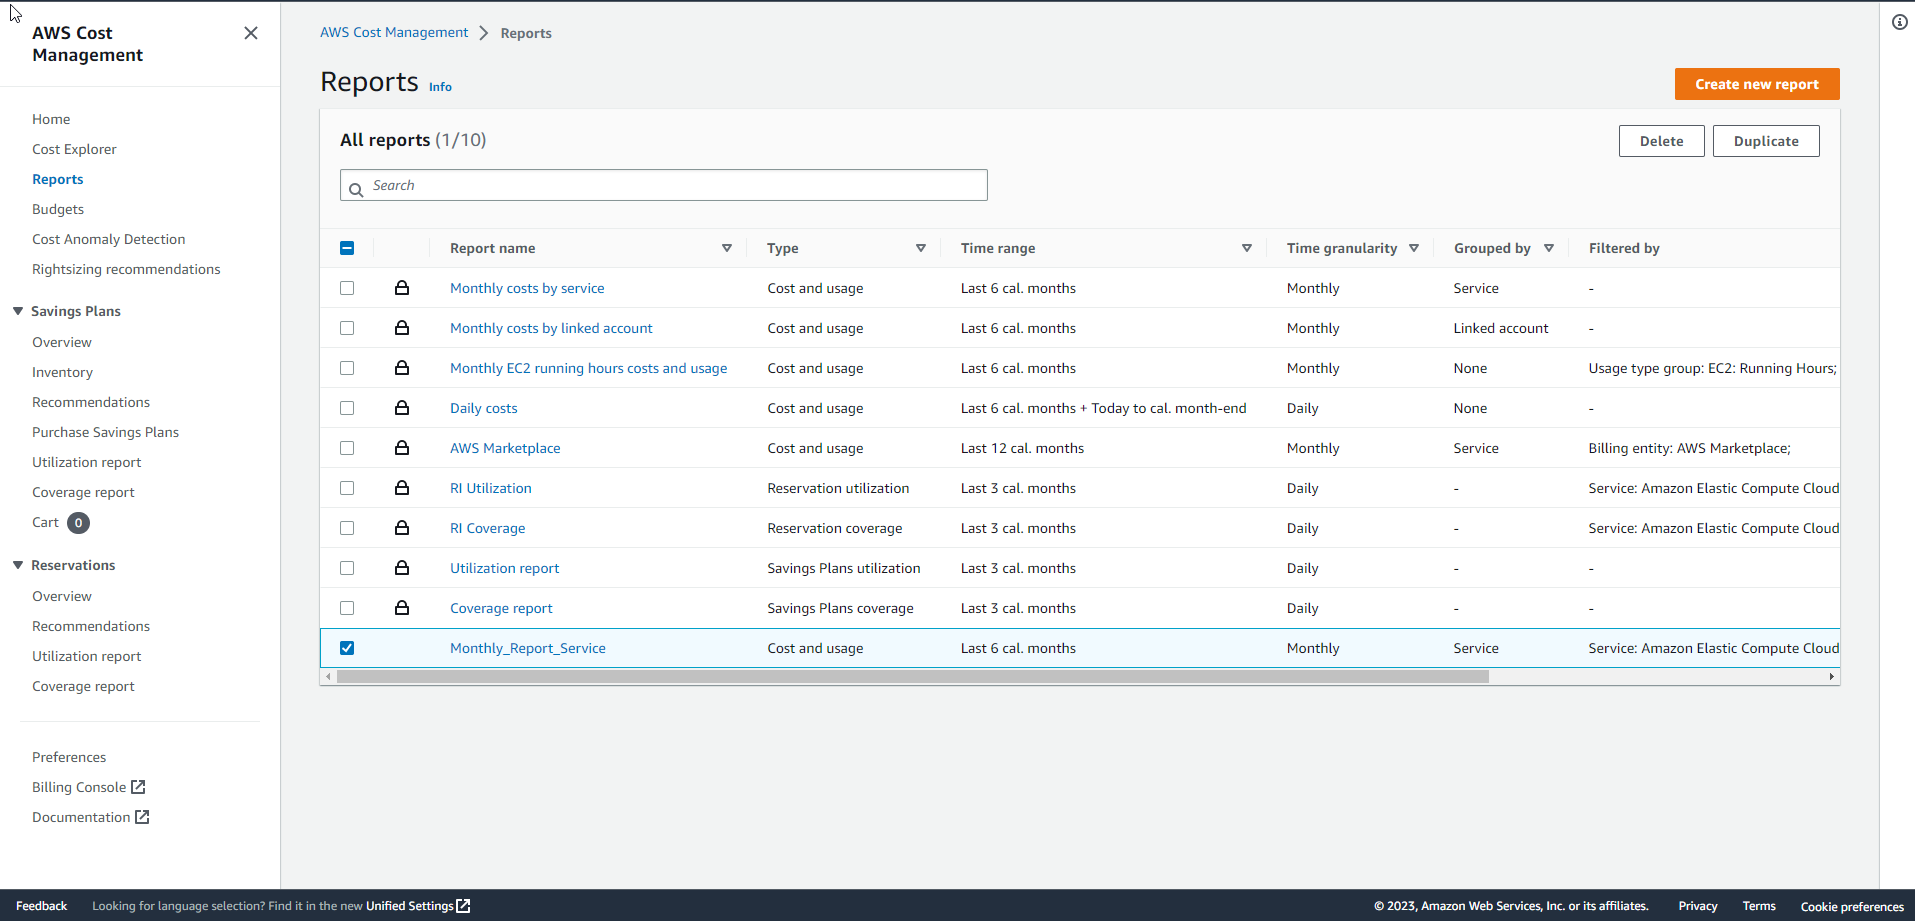This screenshot has height=921, width=1915.
Task: Open the Info link beside Reports heading
Action: pos(440,87)
